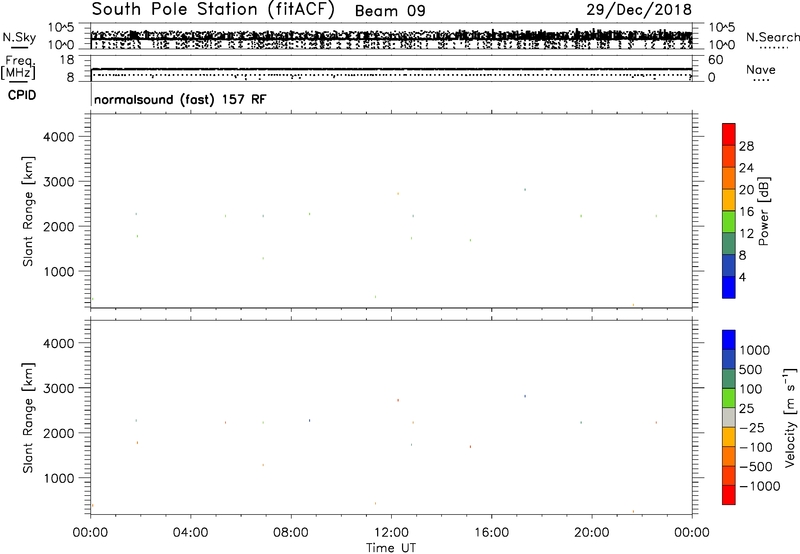Click yellow Velocity segment between -25 and -100
800x554 pixels.
coord(729,437)
